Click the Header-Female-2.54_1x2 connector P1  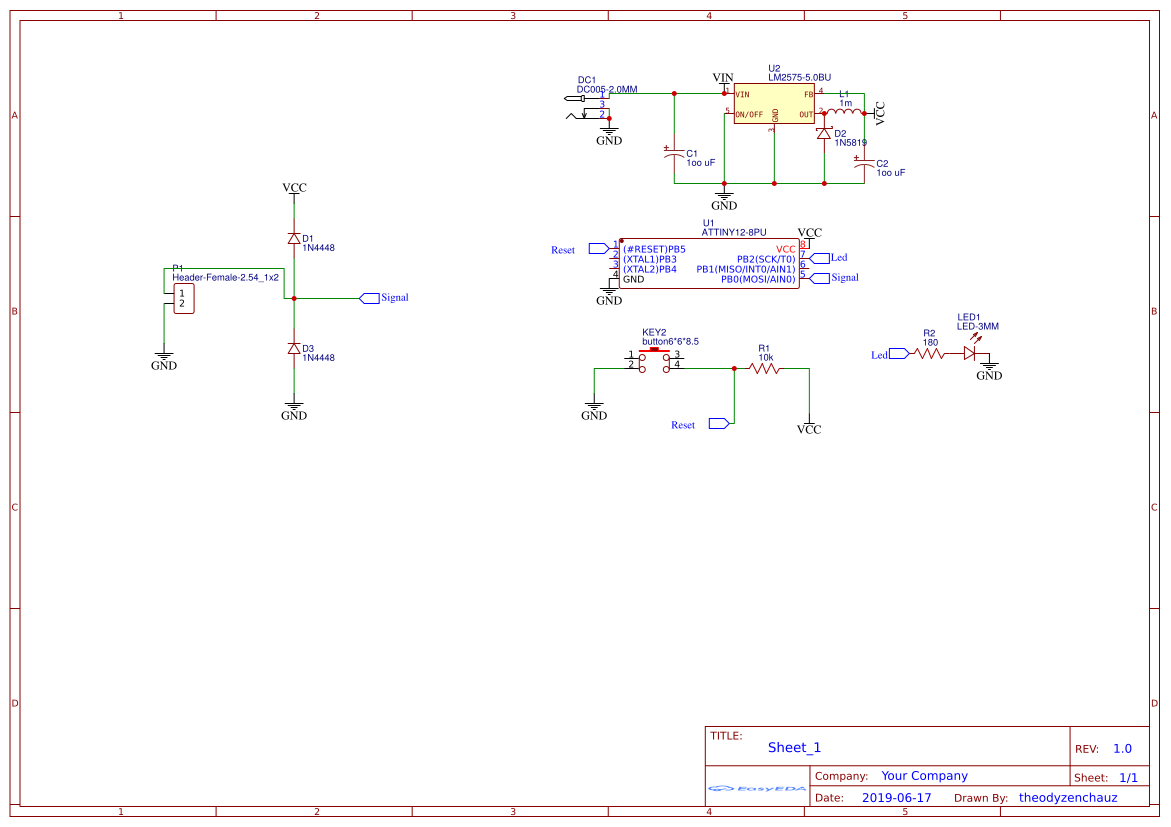point(183,297)
